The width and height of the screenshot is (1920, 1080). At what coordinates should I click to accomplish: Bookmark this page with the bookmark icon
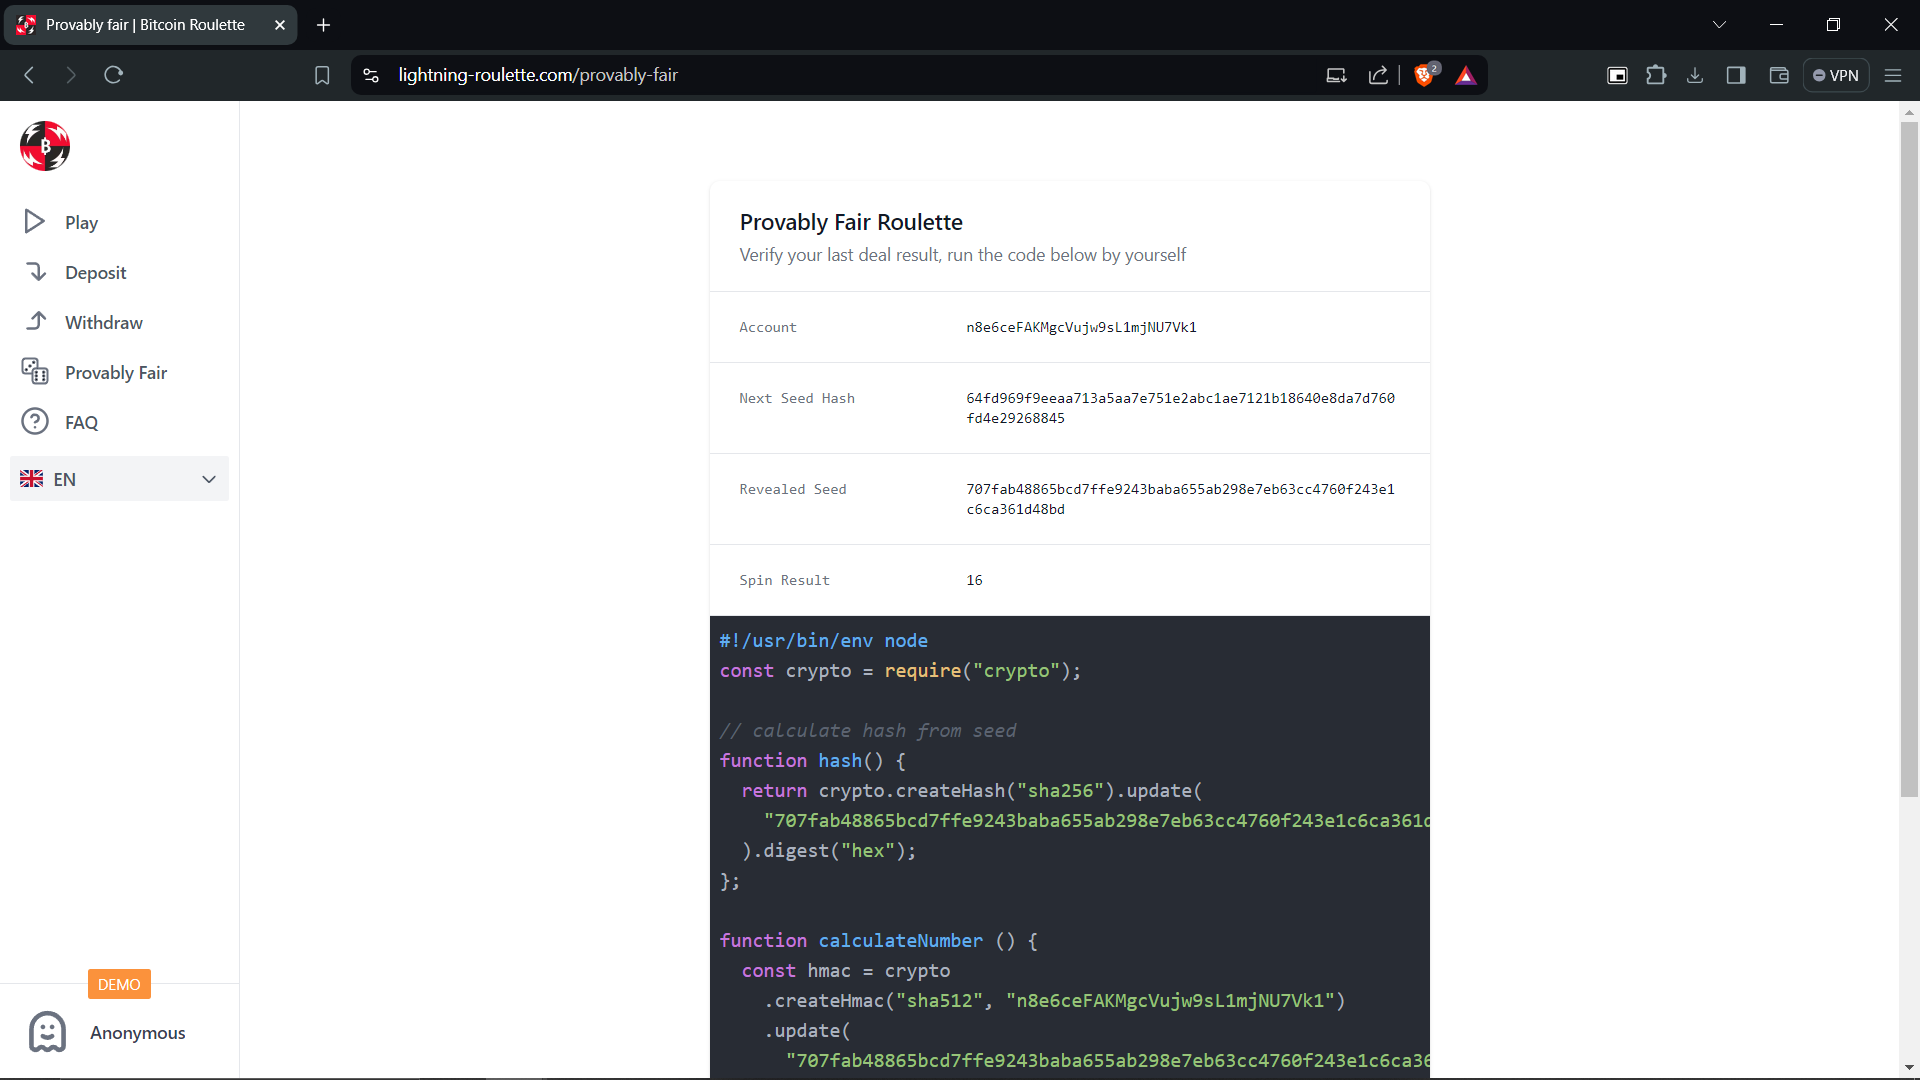(322, 75)
